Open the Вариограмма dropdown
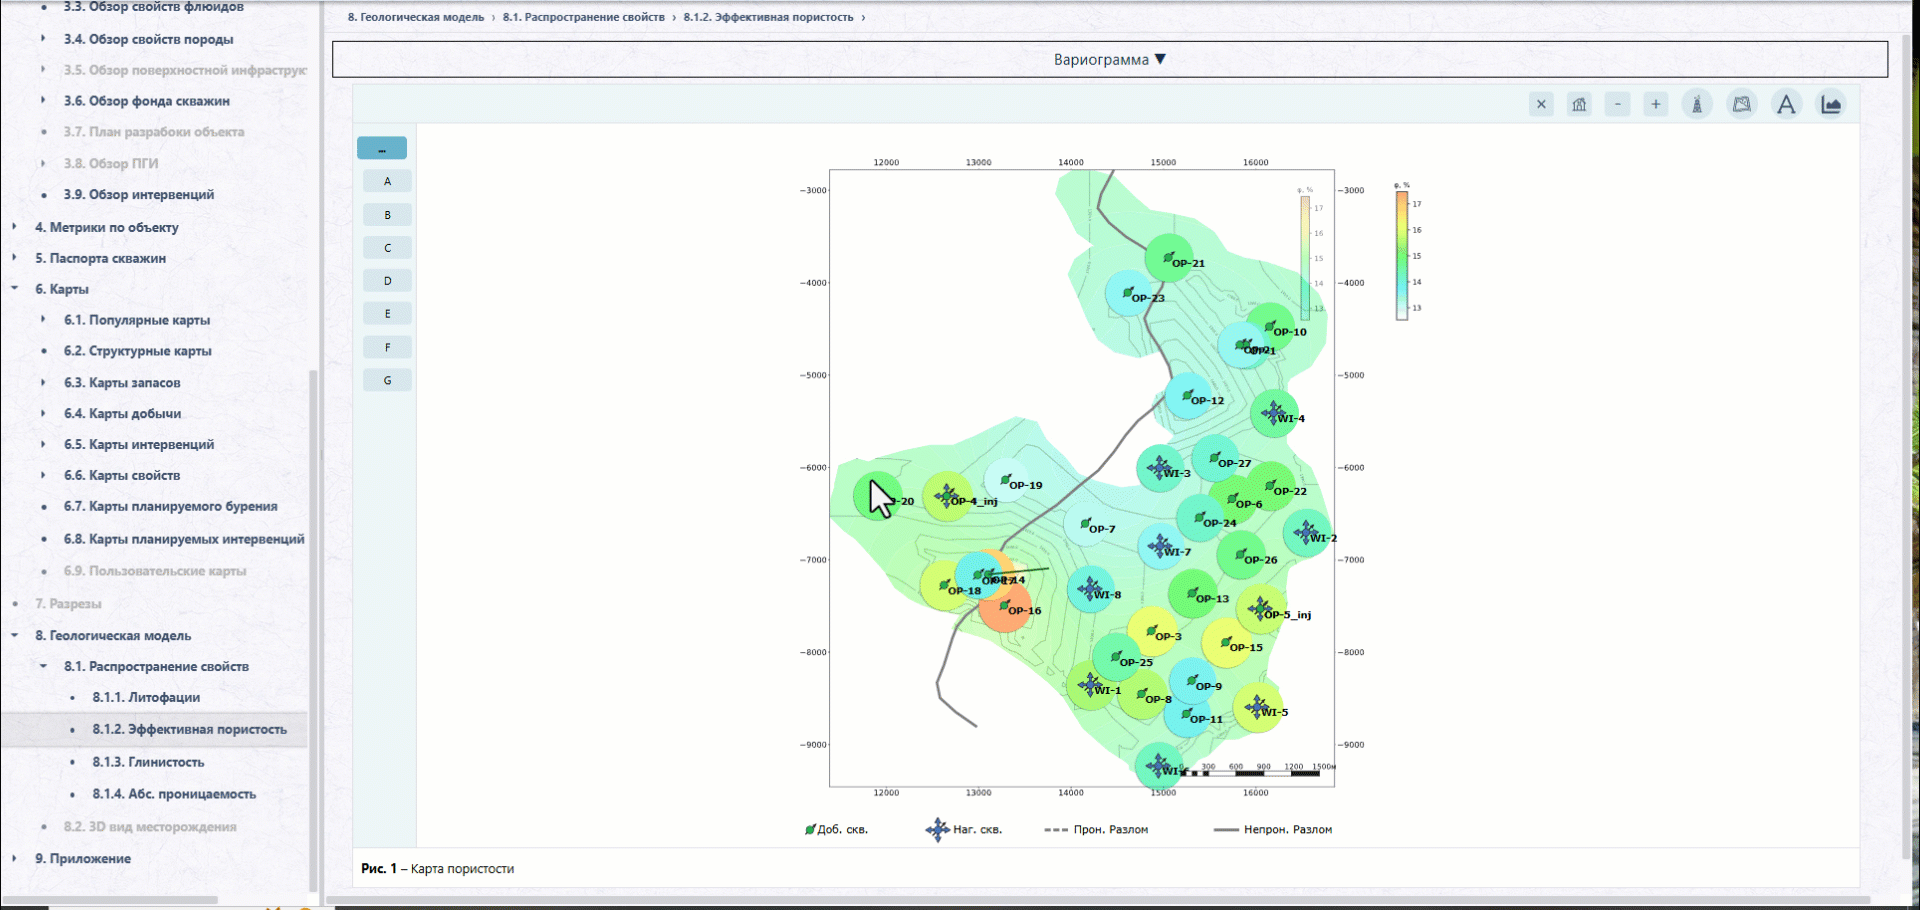This screenshot has height=910, width=1920. coord(1110,59)
